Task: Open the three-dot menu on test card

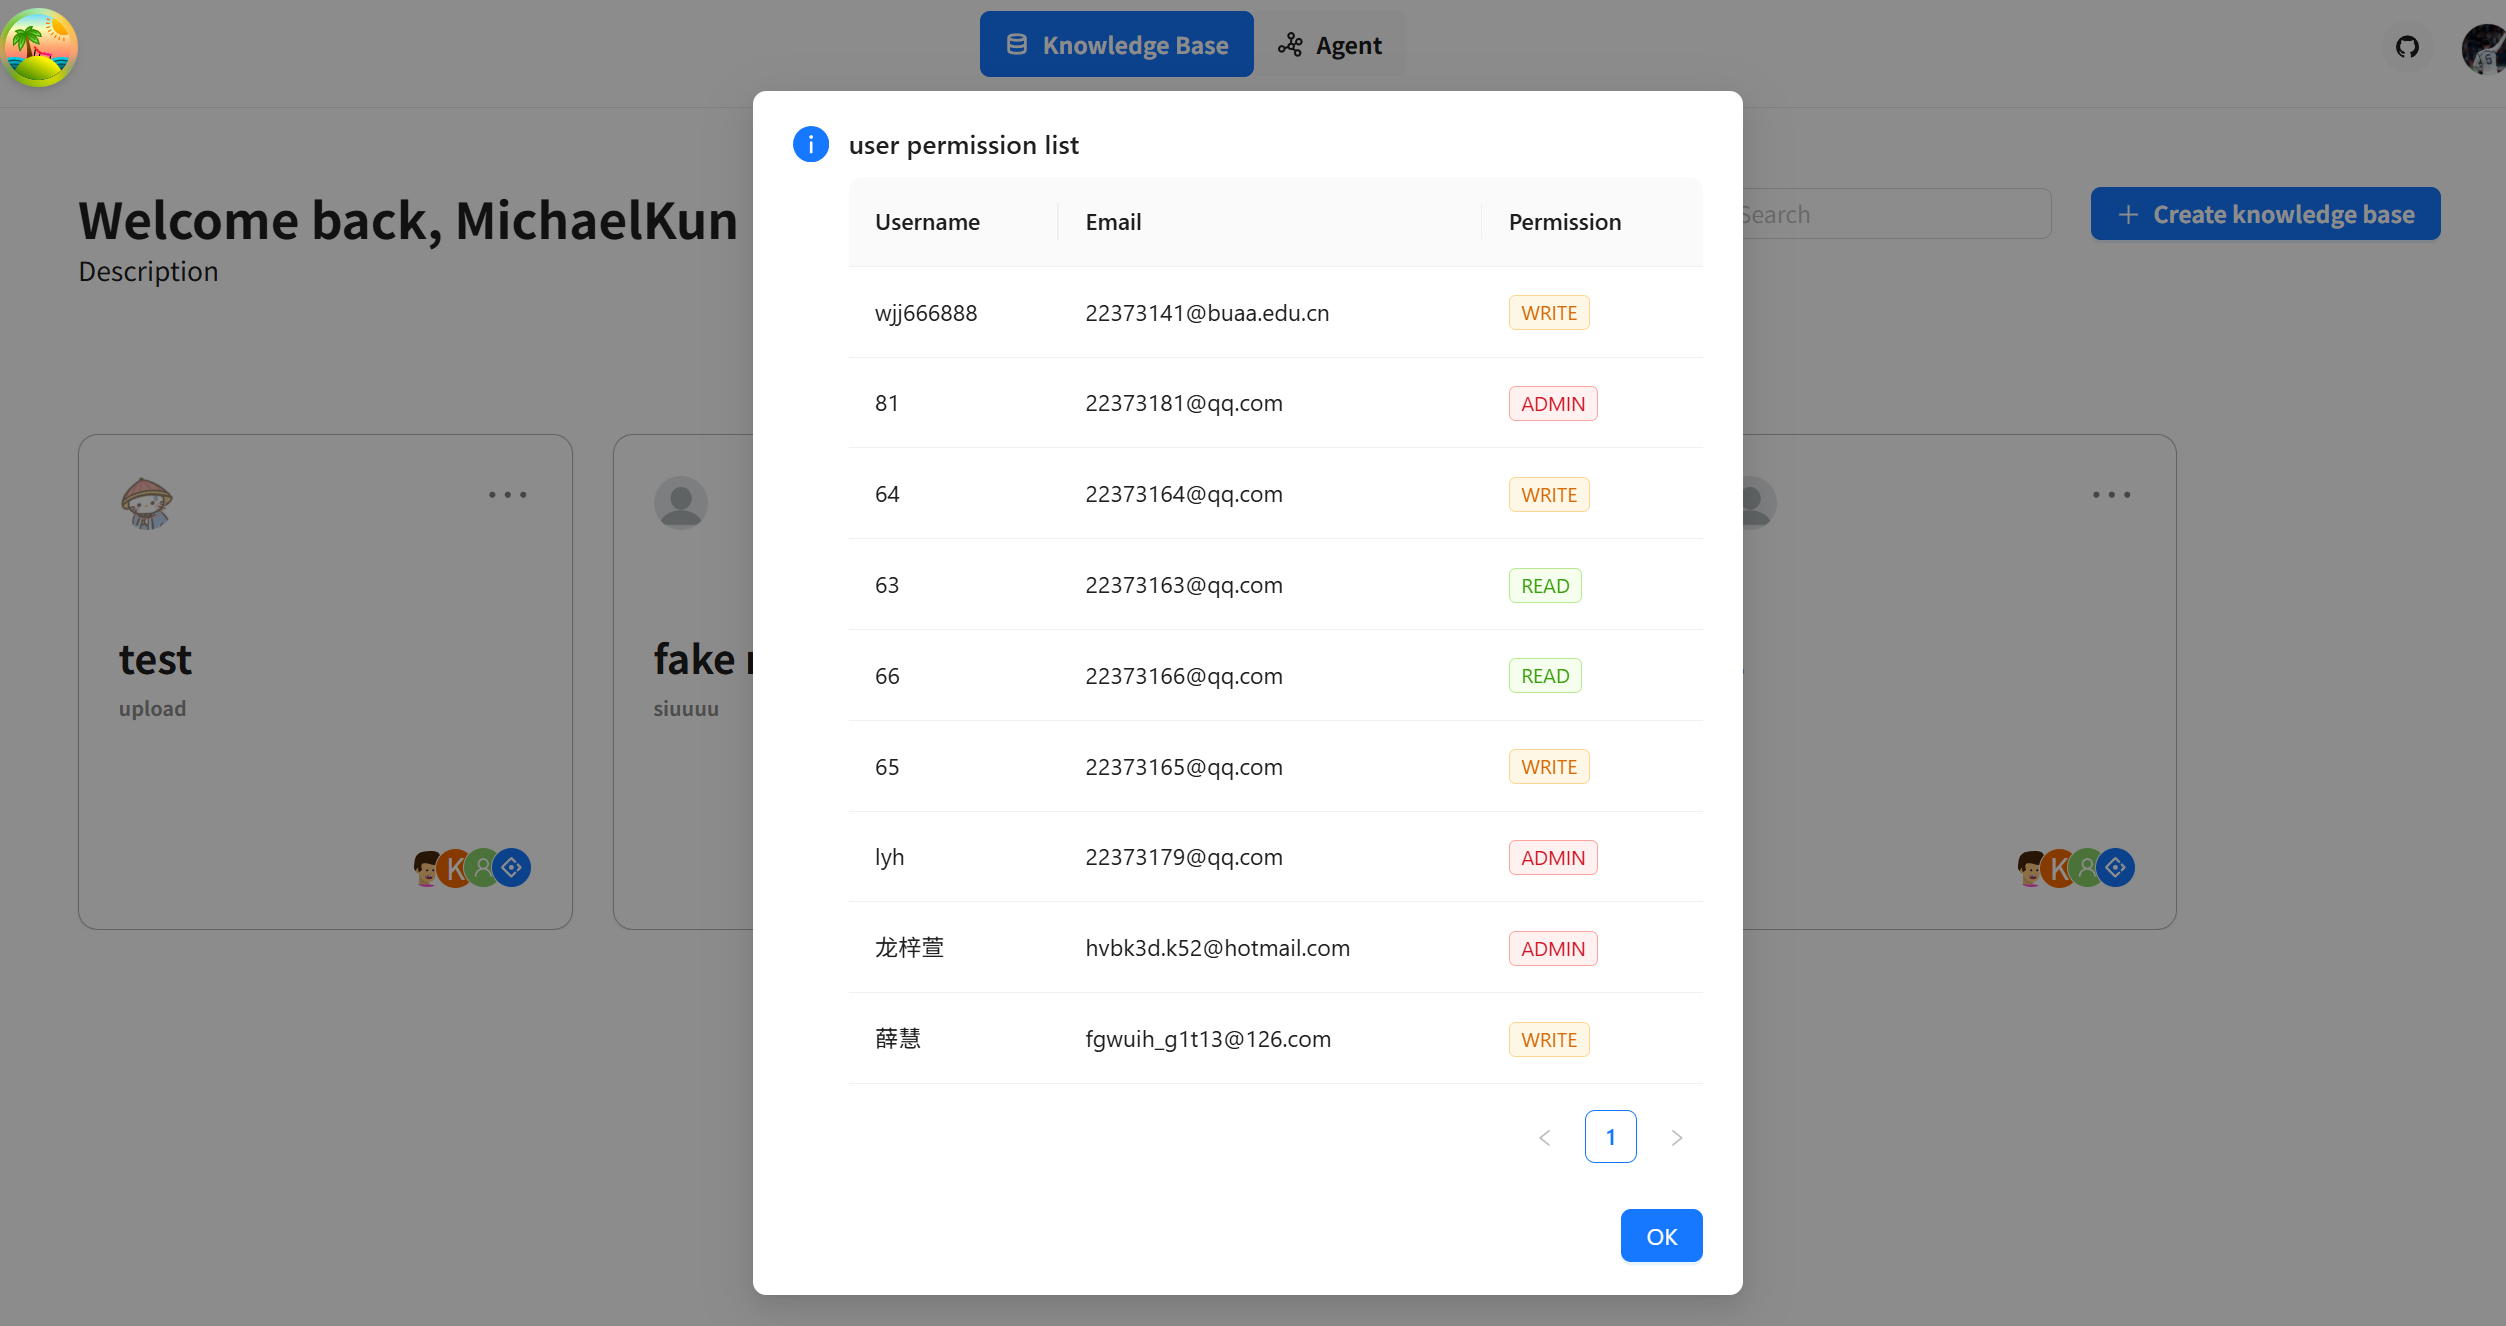Action: [x=507, y=495]
